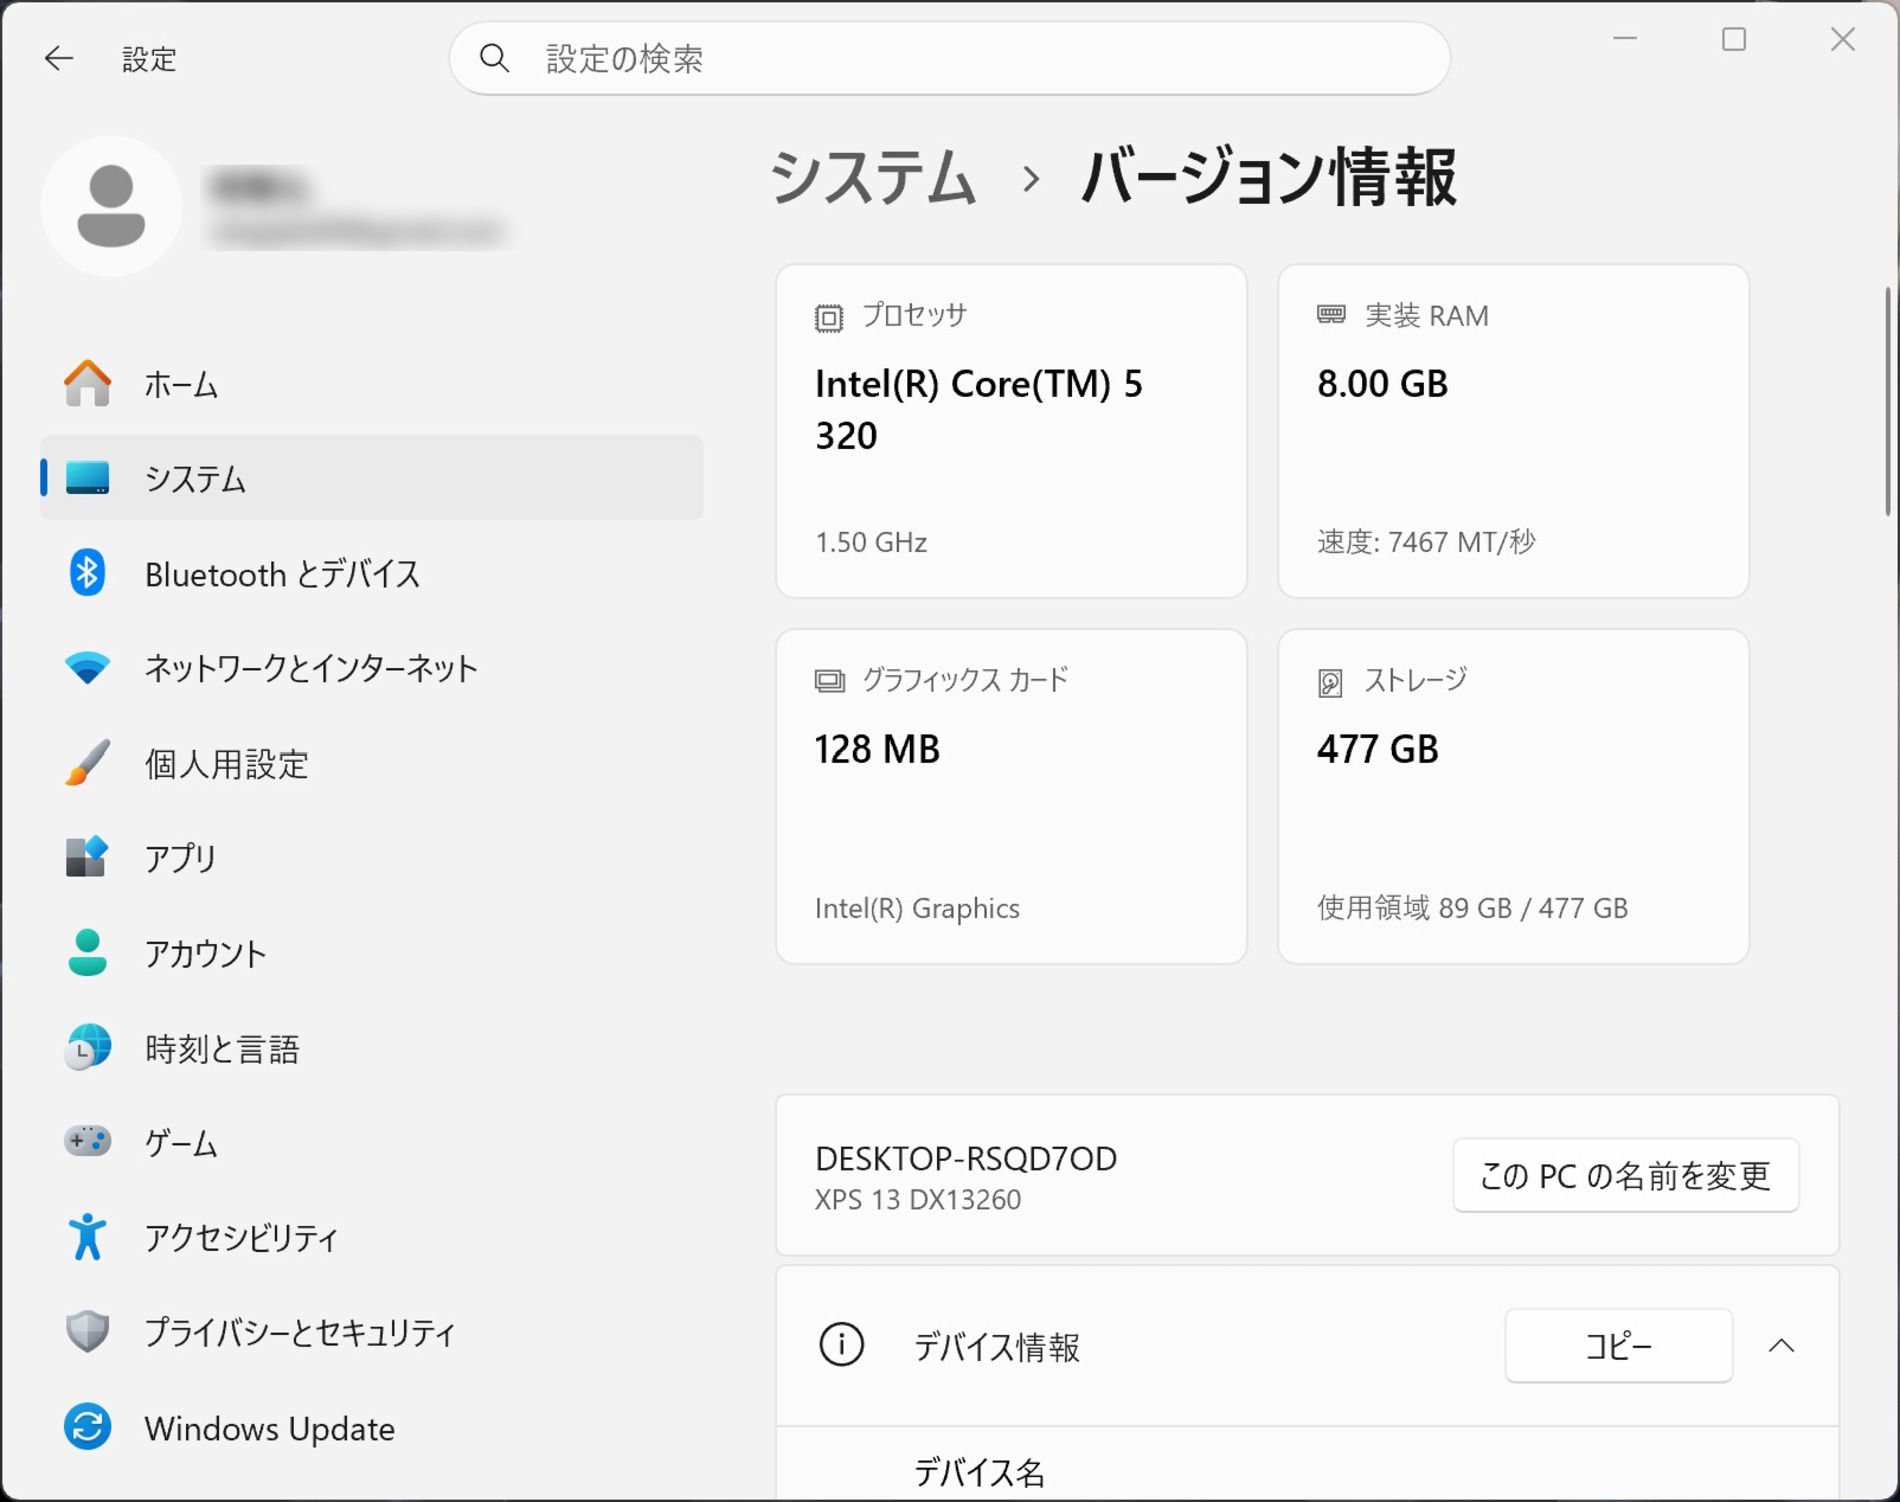The width and height of the screenshot is (1900, 1502).
Task: Click the 477 GB storage value
Action: click(1377, 749)
